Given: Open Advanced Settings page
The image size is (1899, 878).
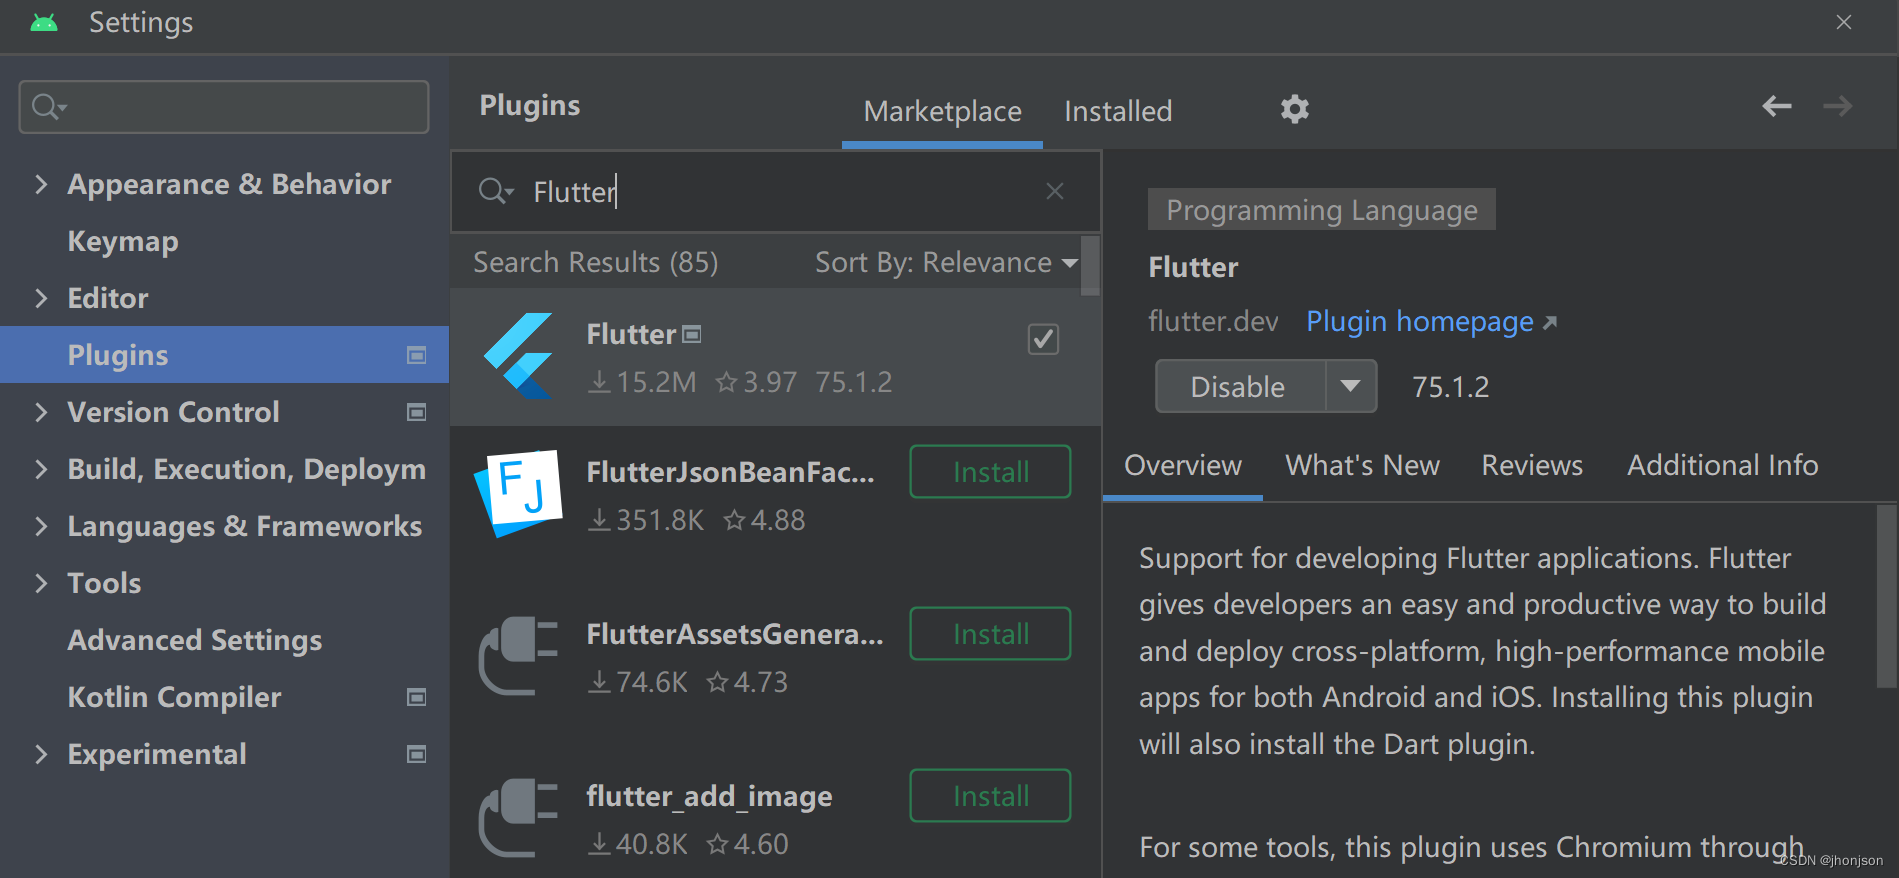Looking at the screenshot, I should [195, 640].
